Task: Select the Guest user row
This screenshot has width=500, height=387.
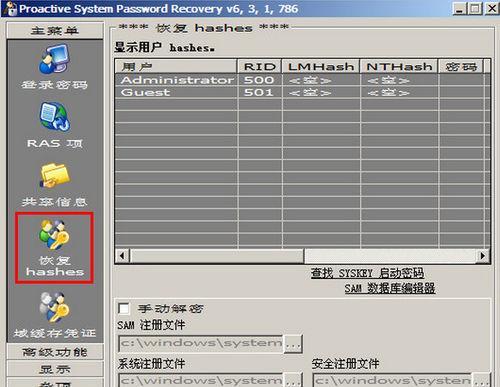Action: click(x=302, y=92)
